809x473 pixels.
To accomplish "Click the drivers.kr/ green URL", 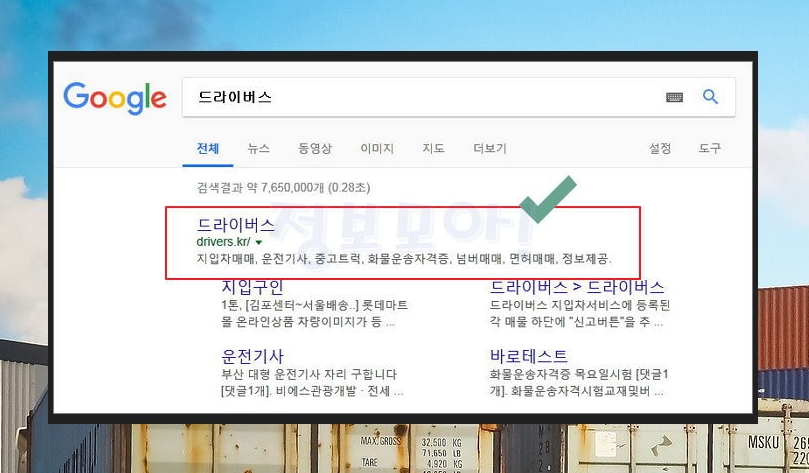I will click(x=223, y=241).
